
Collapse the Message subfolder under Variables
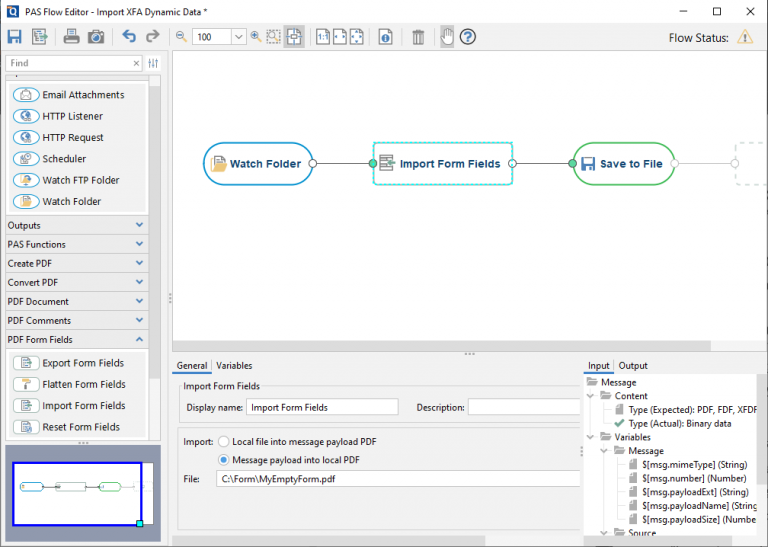[604, 451]
